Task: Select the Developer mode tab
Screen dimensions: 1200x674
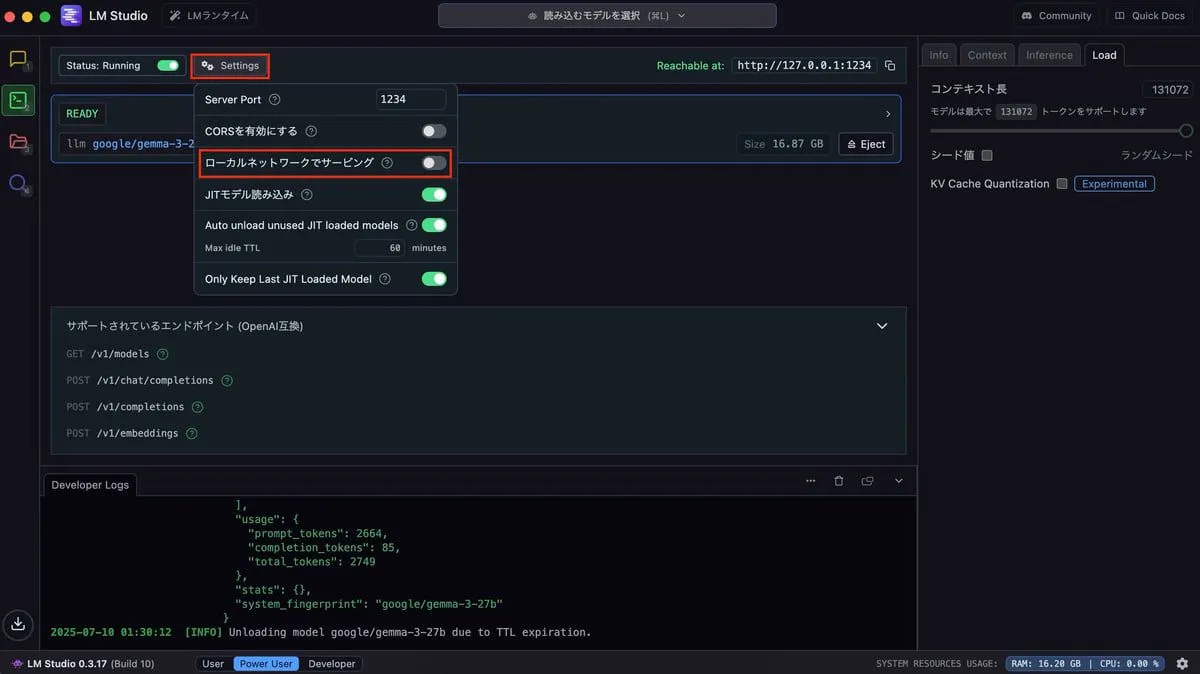Action: tap(331, 663)
